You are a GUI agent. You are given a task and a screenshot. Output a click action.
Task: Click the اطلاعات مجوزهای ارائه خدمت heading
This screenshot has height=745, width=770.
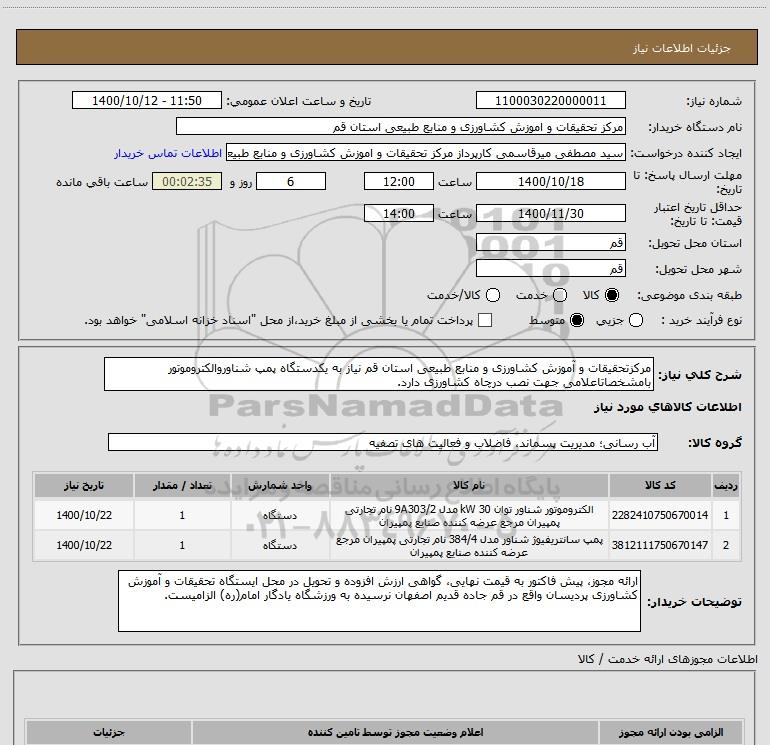click(x=667, y=659)
